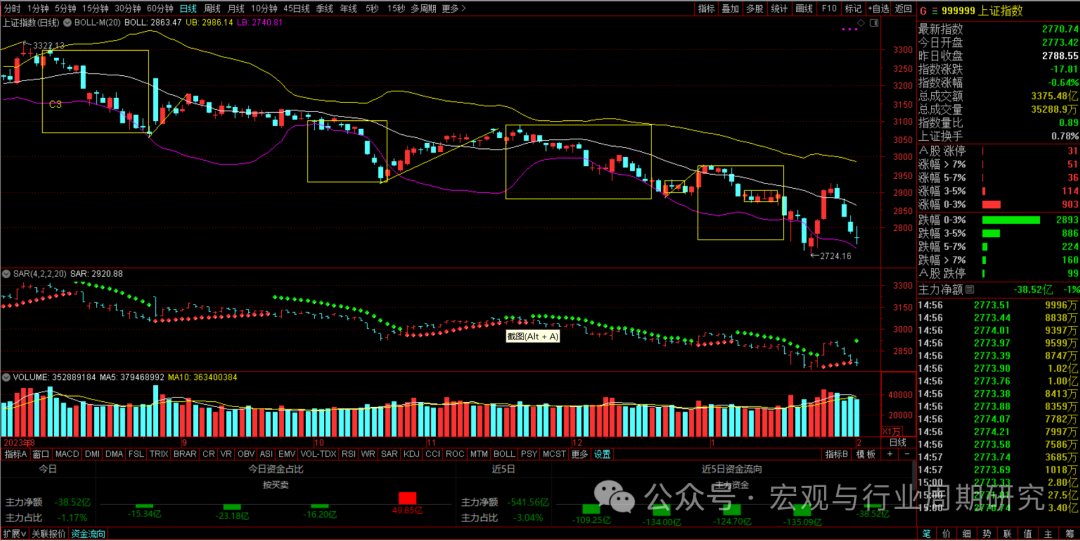Open the 指标A indicator group dropdown
The height and width of the screenshot is (541, 1080).
(15, 454)
